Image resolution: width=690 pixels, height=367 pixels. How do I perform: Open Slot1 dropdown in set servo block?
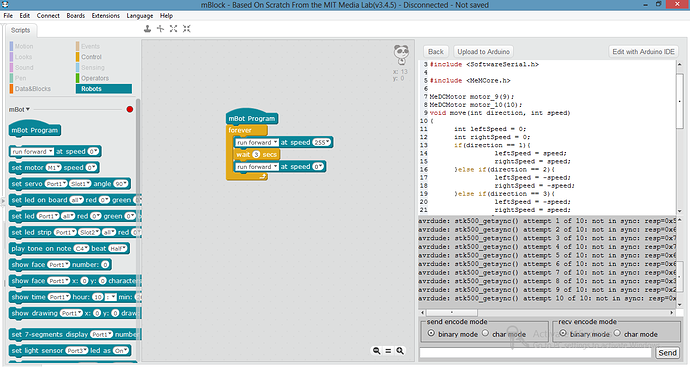(80, 184)
